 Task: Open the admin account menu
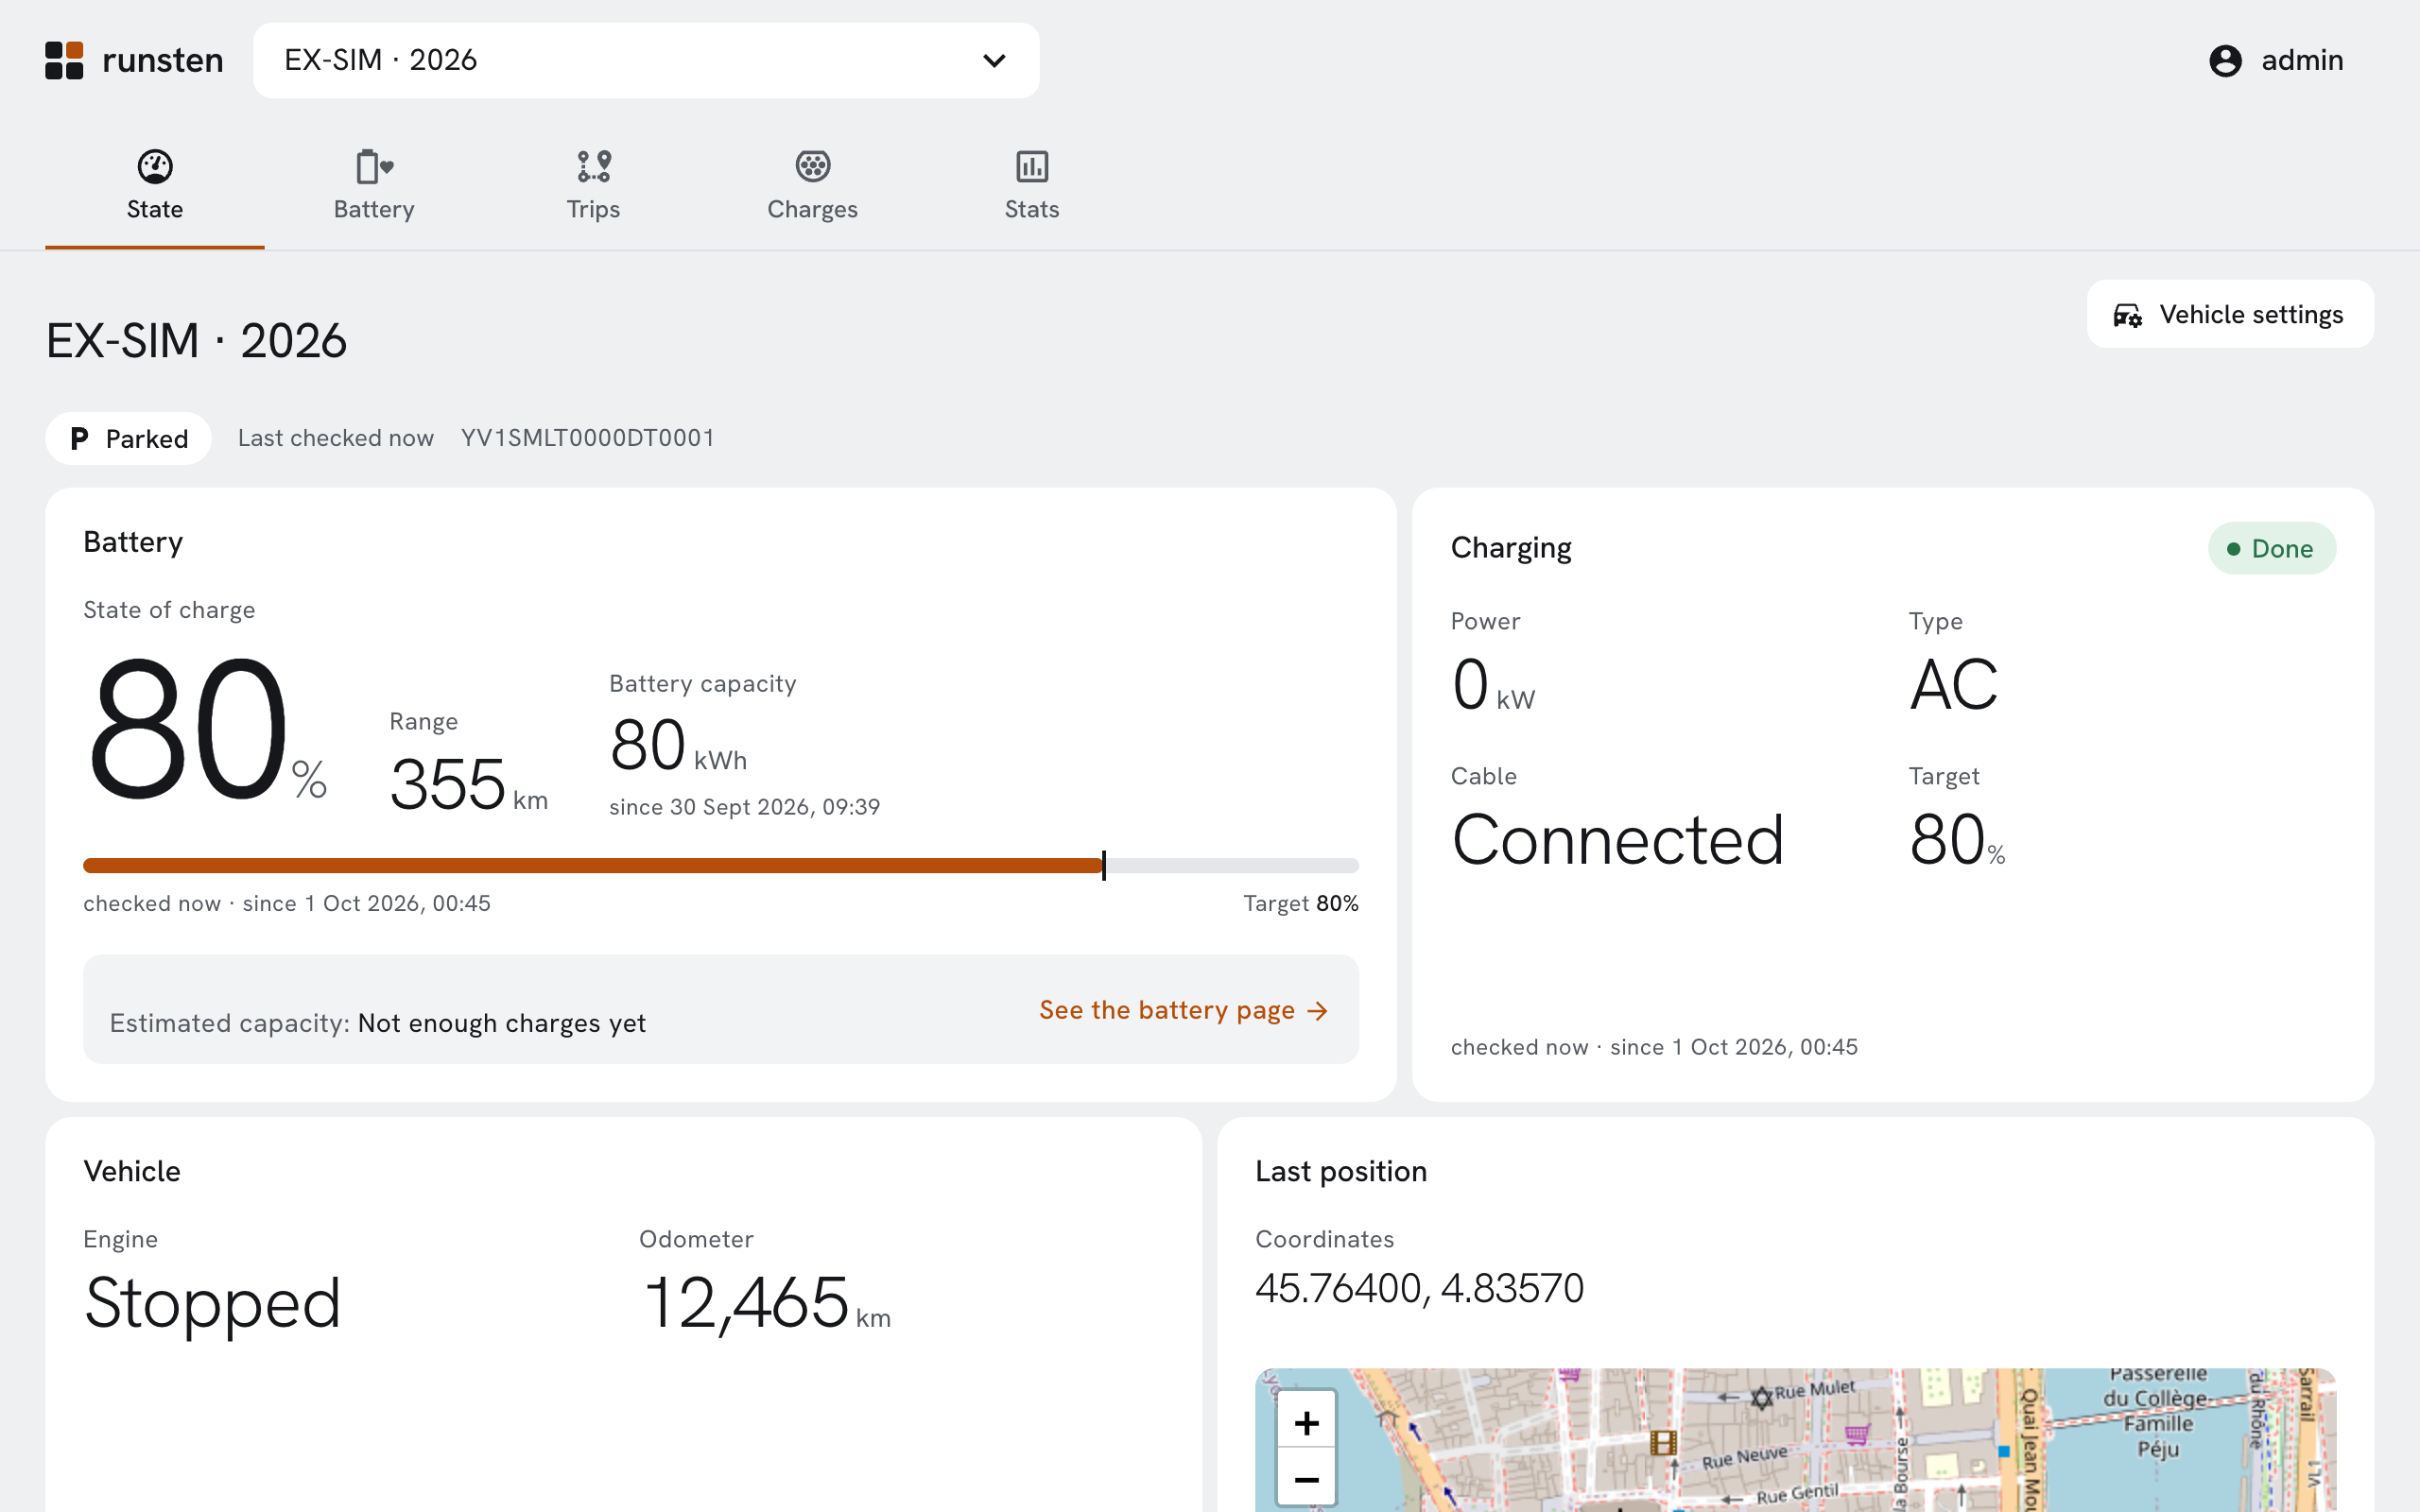click(x=2276, y=60)
